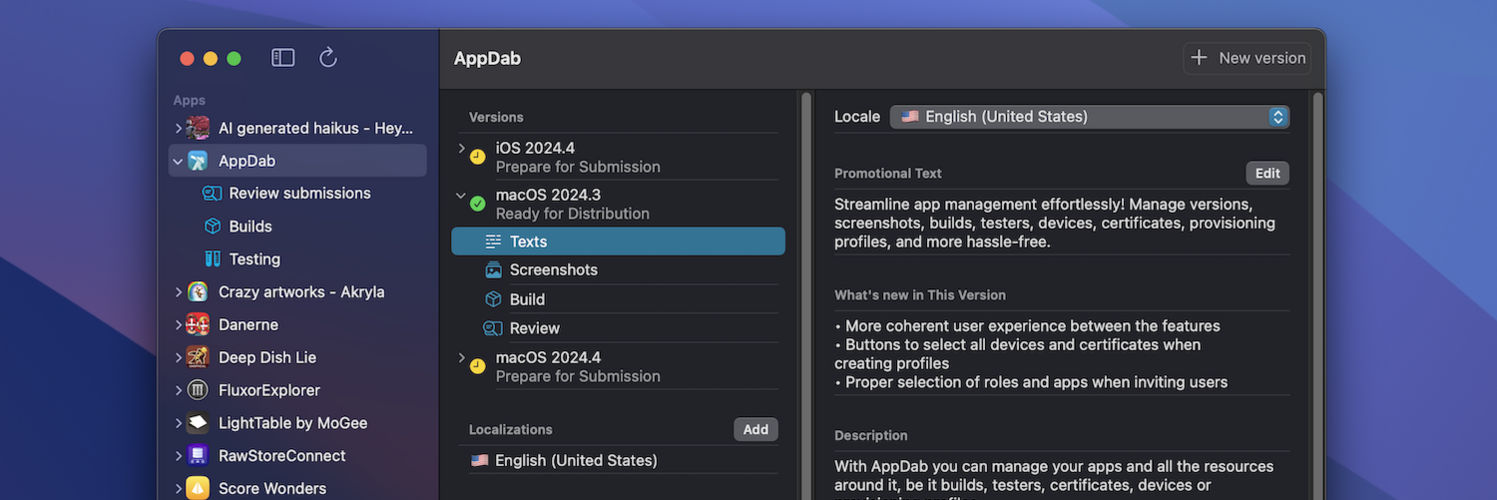Click the Builds cube icon in sidebar
This screenshot has width=1497, height=500.
(212, 226)
